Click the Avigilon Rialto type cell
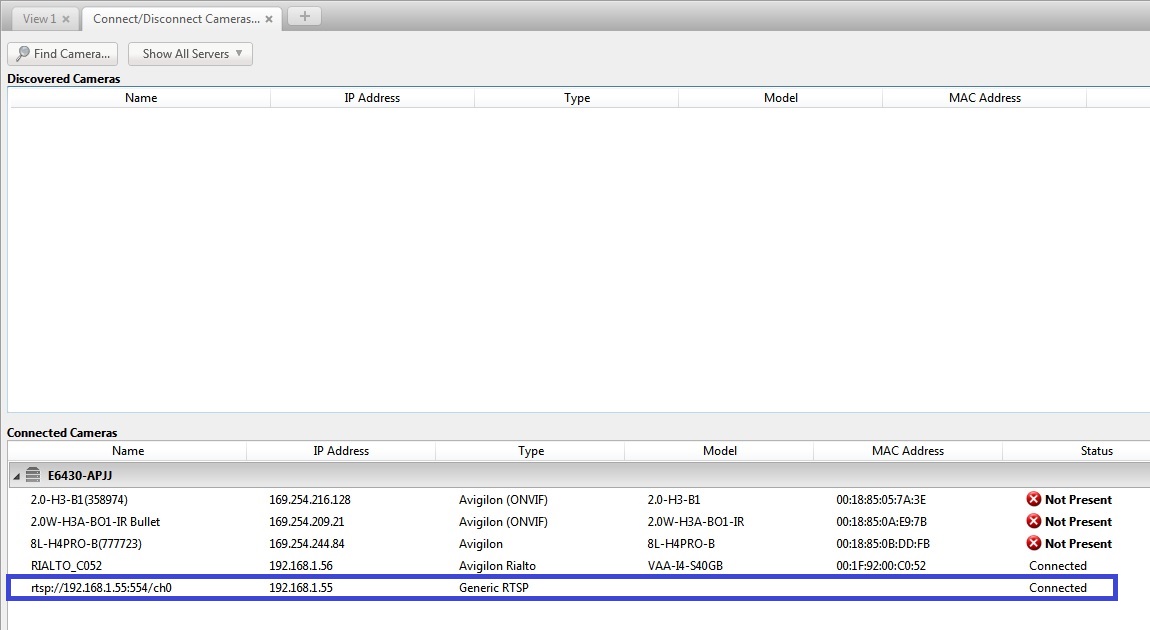The image size is (1150, 630). point(497,565)
